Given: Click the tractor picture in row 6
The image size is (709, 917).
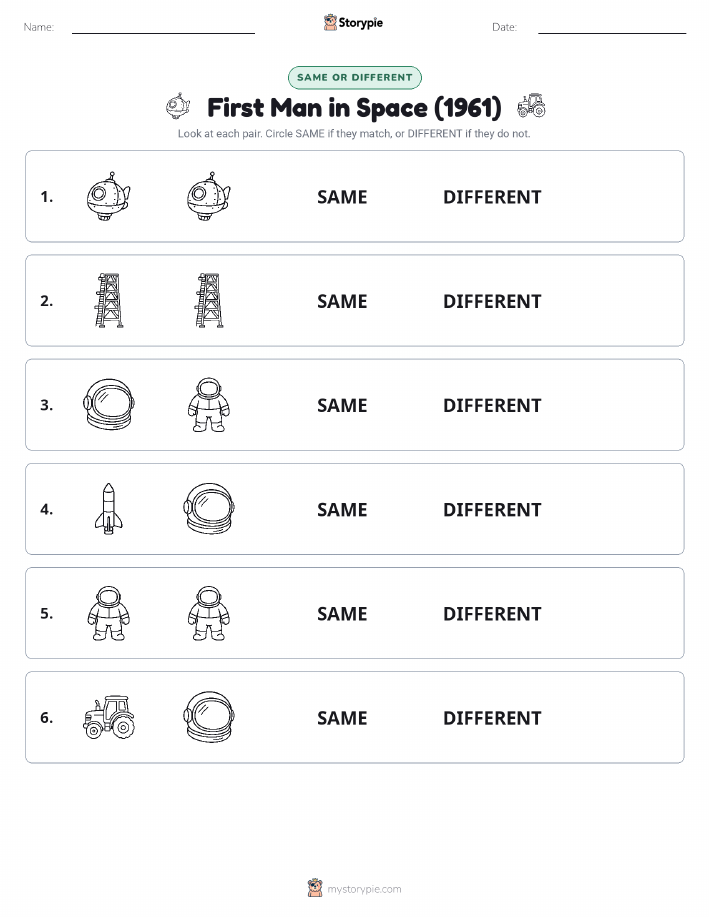Looking at the screenshot, I should pos(109,717).
